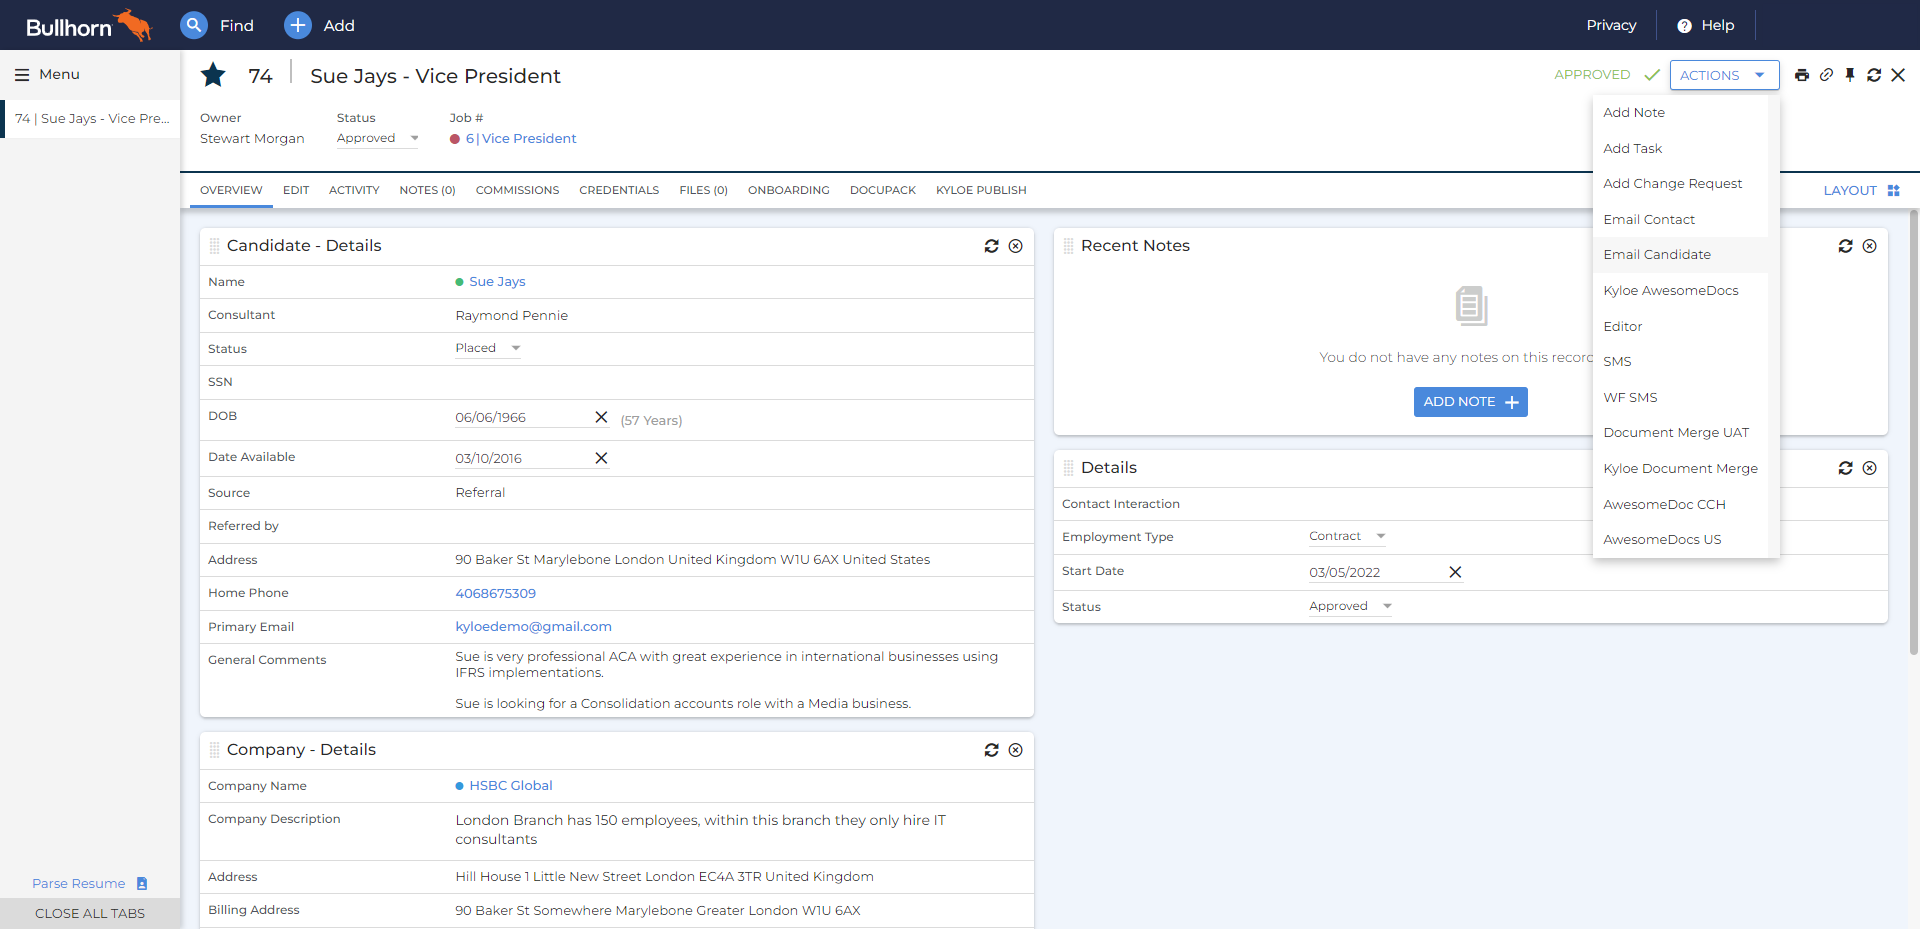Toggle the favorite star for record 74
The width and height of the screenshot is (1920, 929).
click(213, 75)
